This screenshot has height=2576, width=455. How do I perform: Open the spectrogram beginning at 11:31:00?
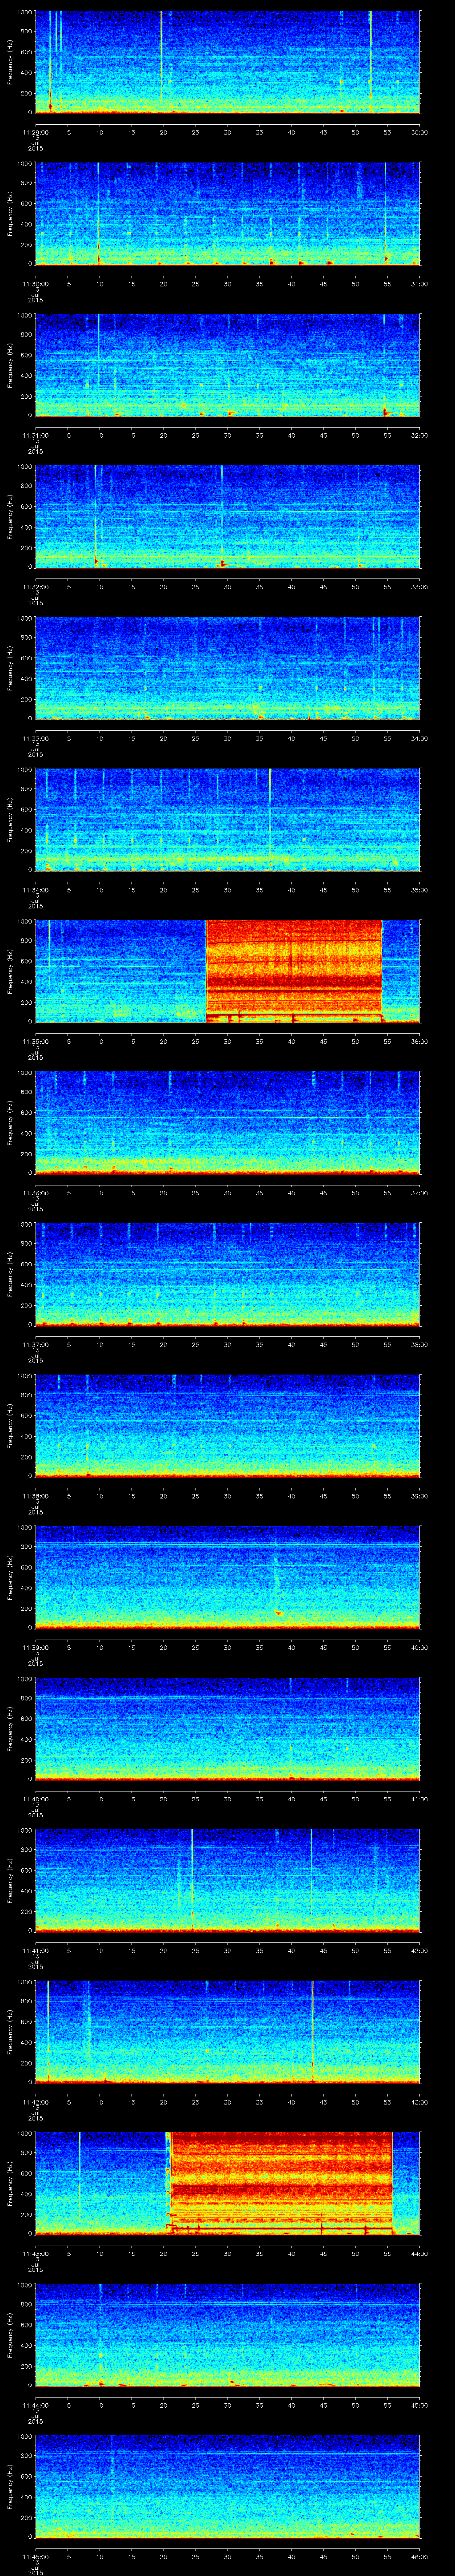tap(227, 365)
